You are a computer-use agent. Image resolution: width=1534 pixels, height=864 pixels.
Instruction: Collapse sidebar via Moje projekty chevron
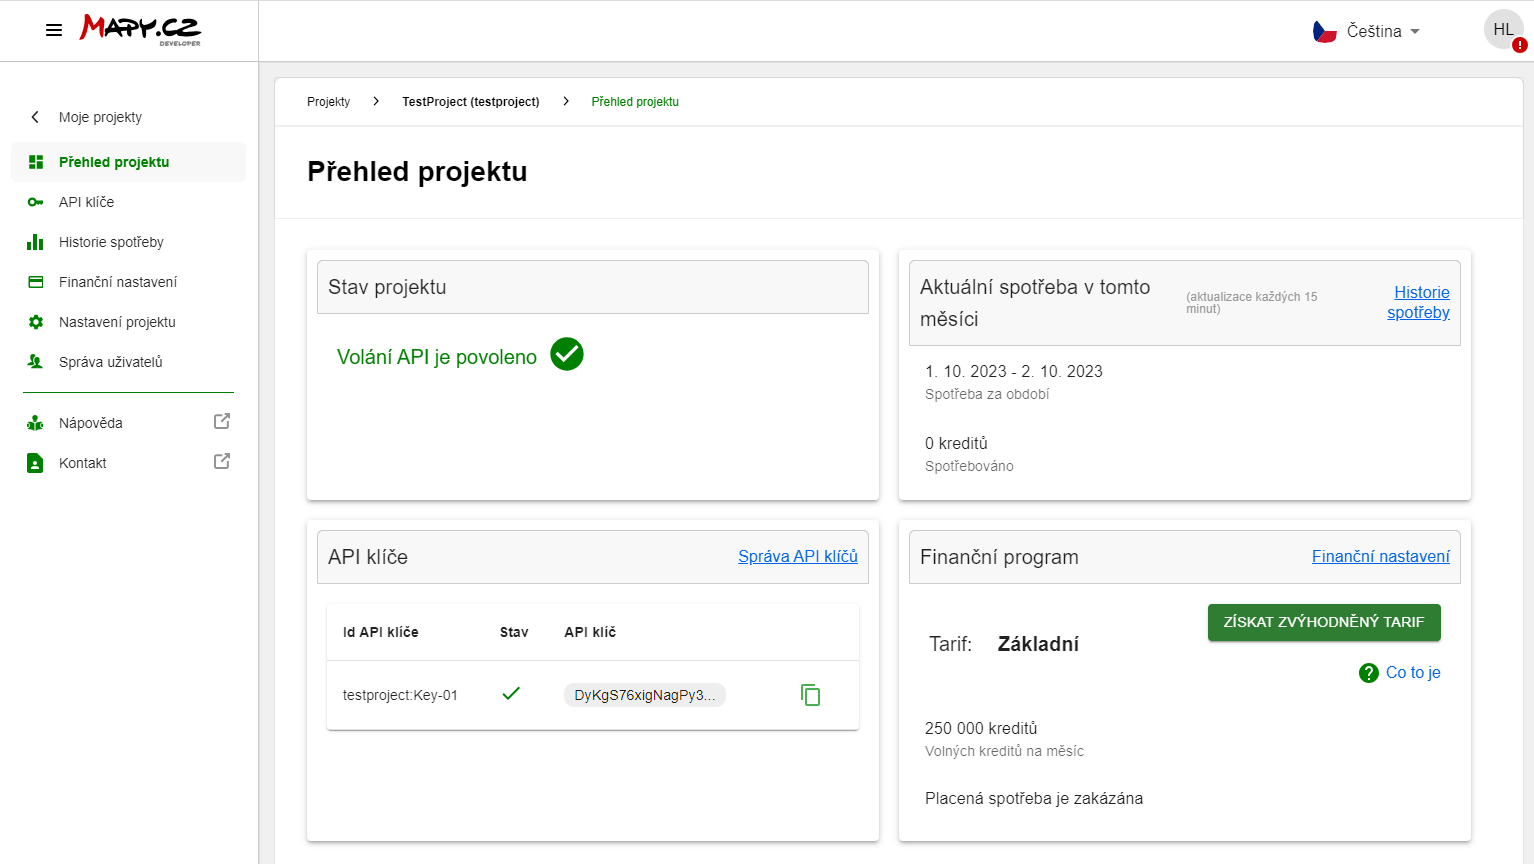34,117
